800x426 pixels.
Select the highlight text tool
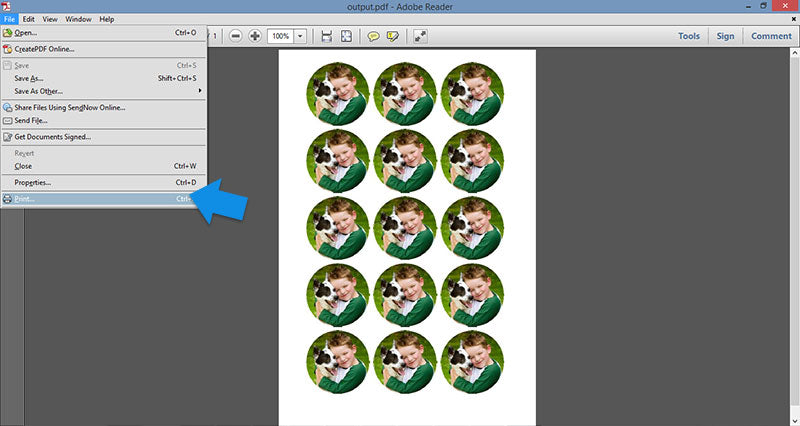[x=391, y=36]
